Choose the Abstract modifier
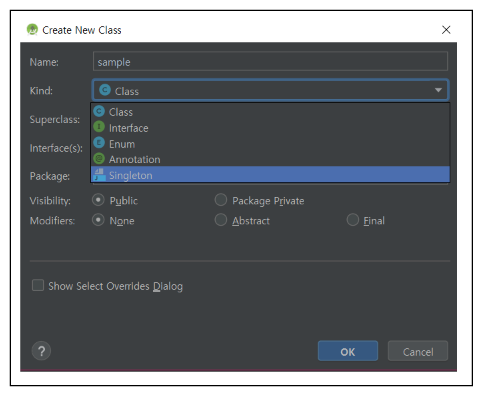This screenshot has width=483, height=394. (x=221, y=220)
